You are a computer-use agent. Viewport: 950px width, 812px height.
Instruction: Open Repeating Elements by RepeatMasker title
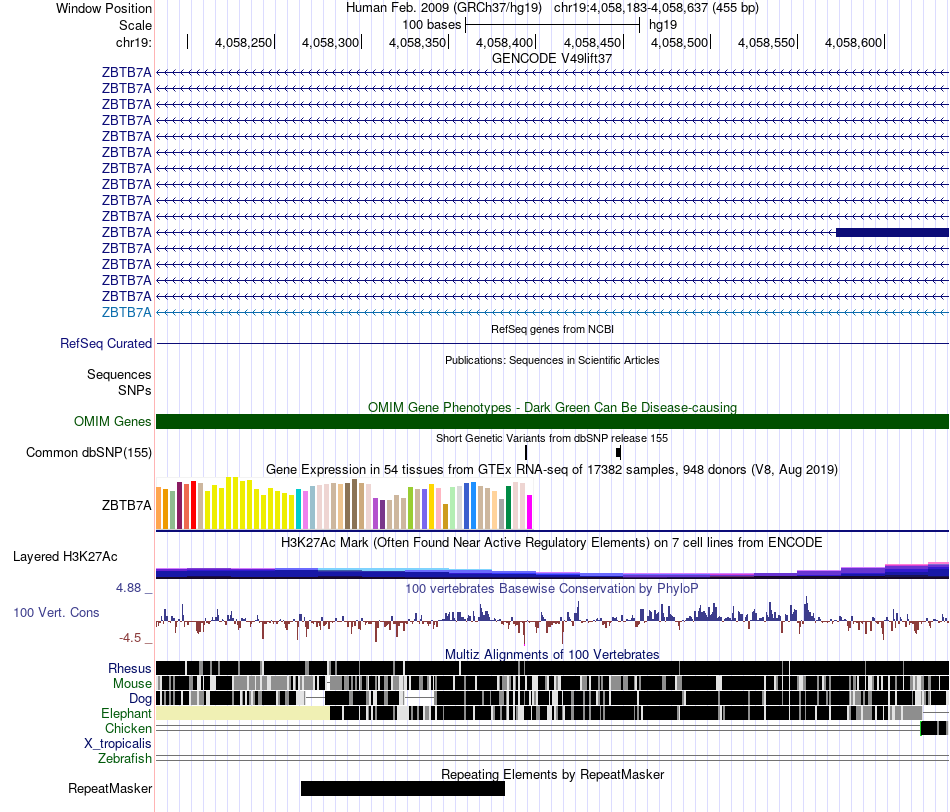pos(552,774)
